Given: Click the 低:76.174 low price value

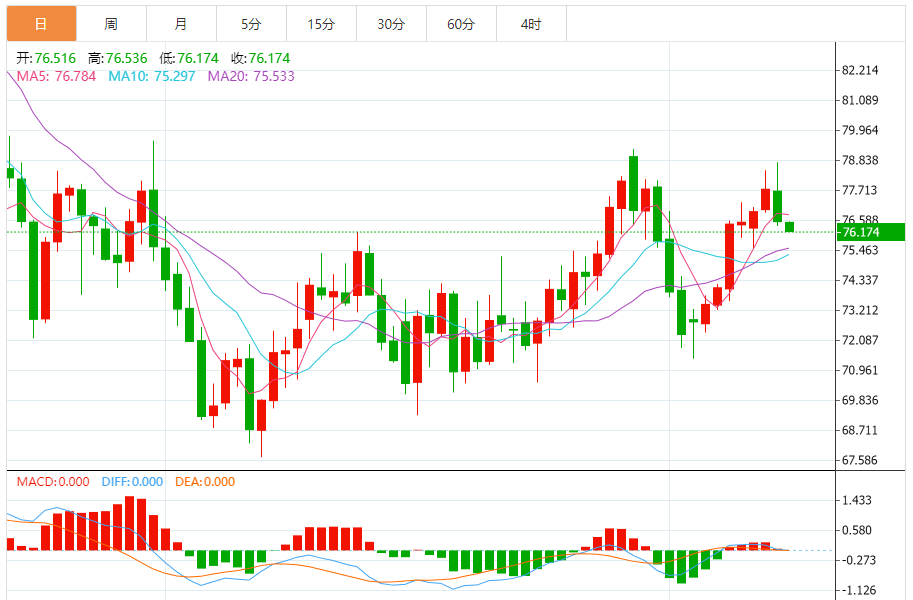Looking at the screenshot, I should [x=189, y=58].
